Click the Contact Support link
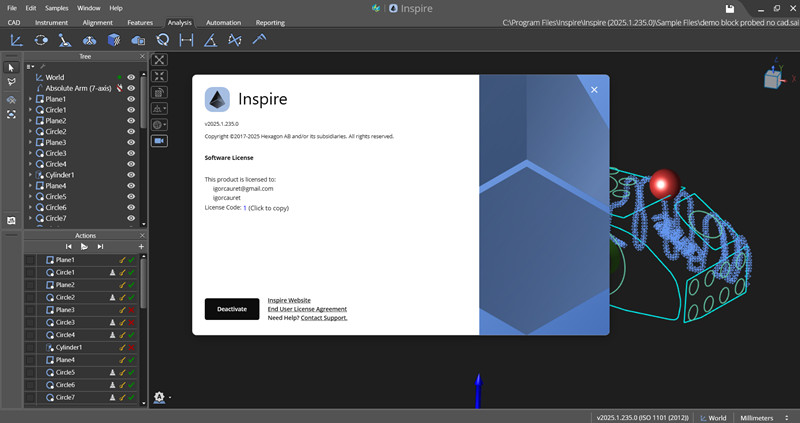Screen dimensions: 800x423 [324, 318]
